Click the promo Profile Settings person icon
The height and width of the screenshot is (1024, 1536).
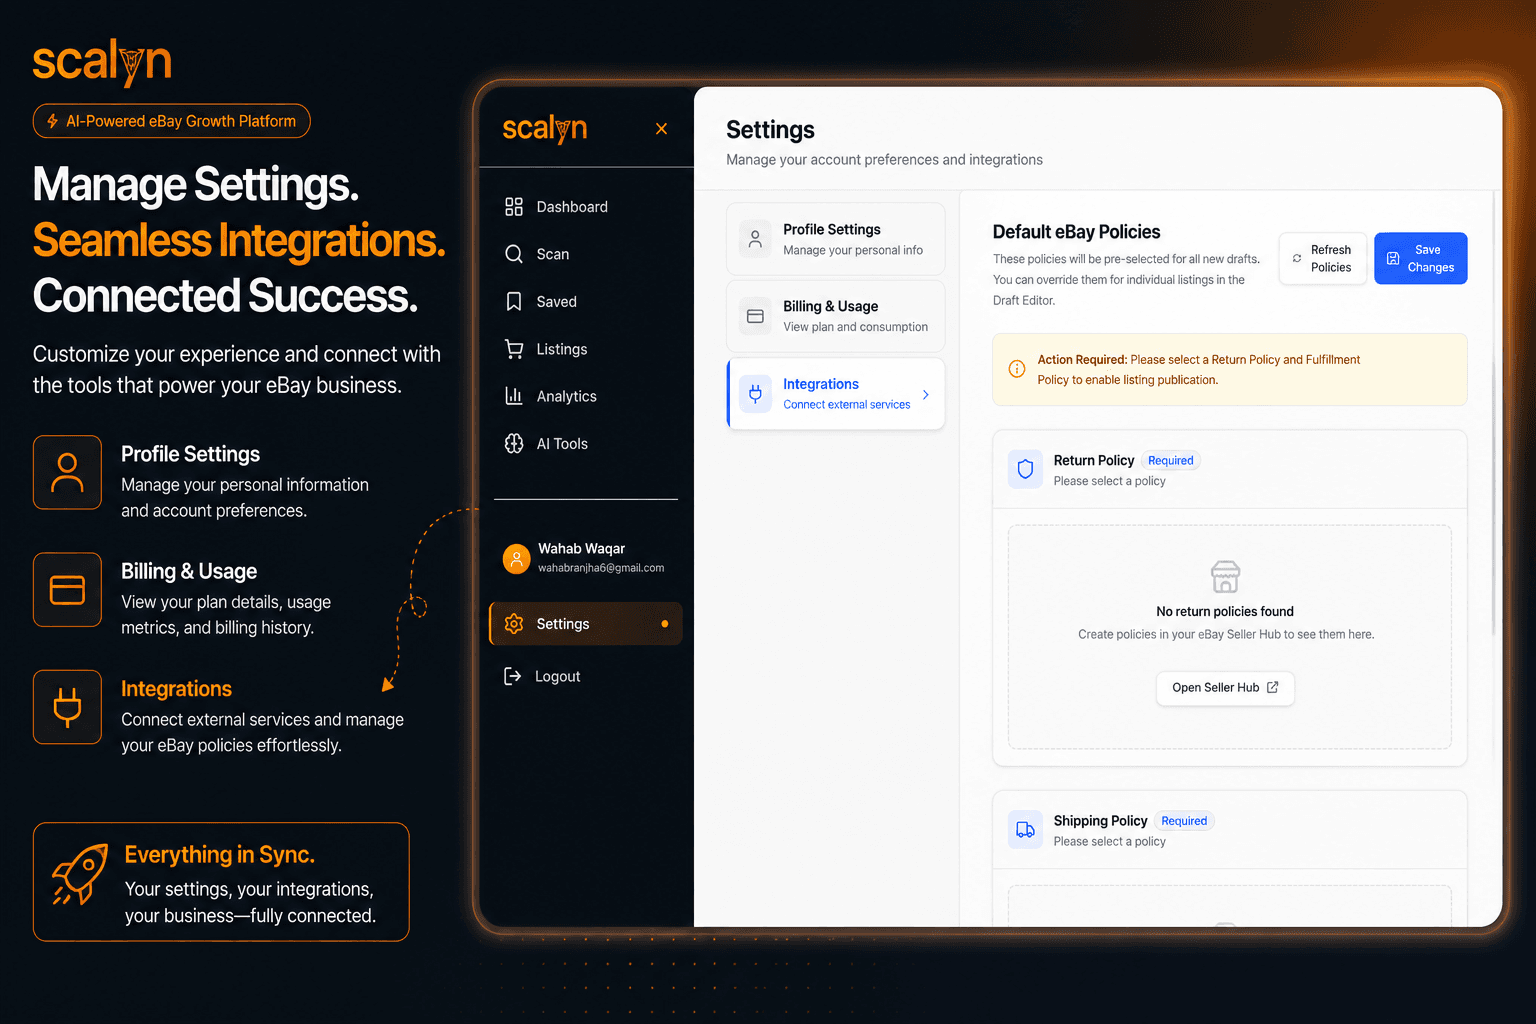tap(67, 472)
